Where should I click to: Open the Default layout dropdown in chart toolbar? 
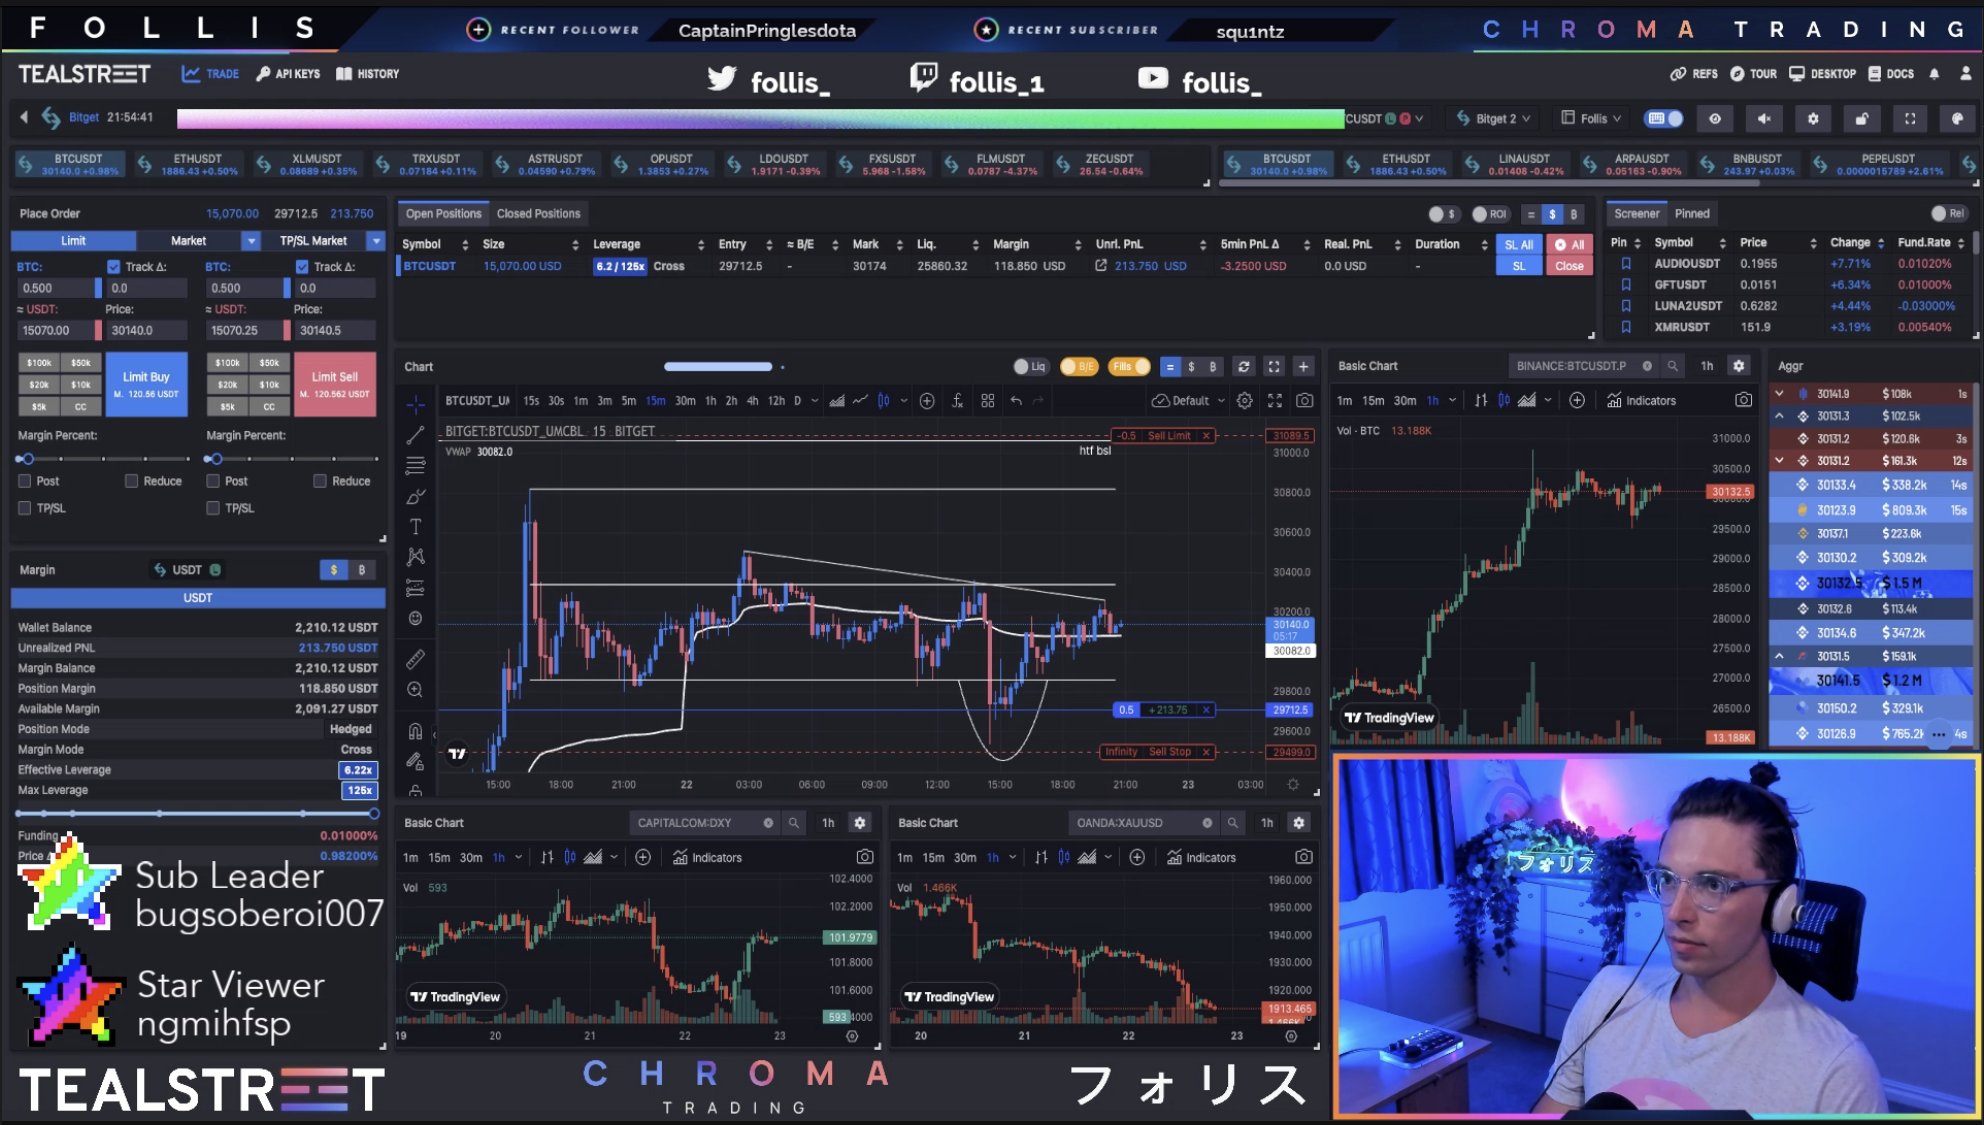pos(1189,400)
